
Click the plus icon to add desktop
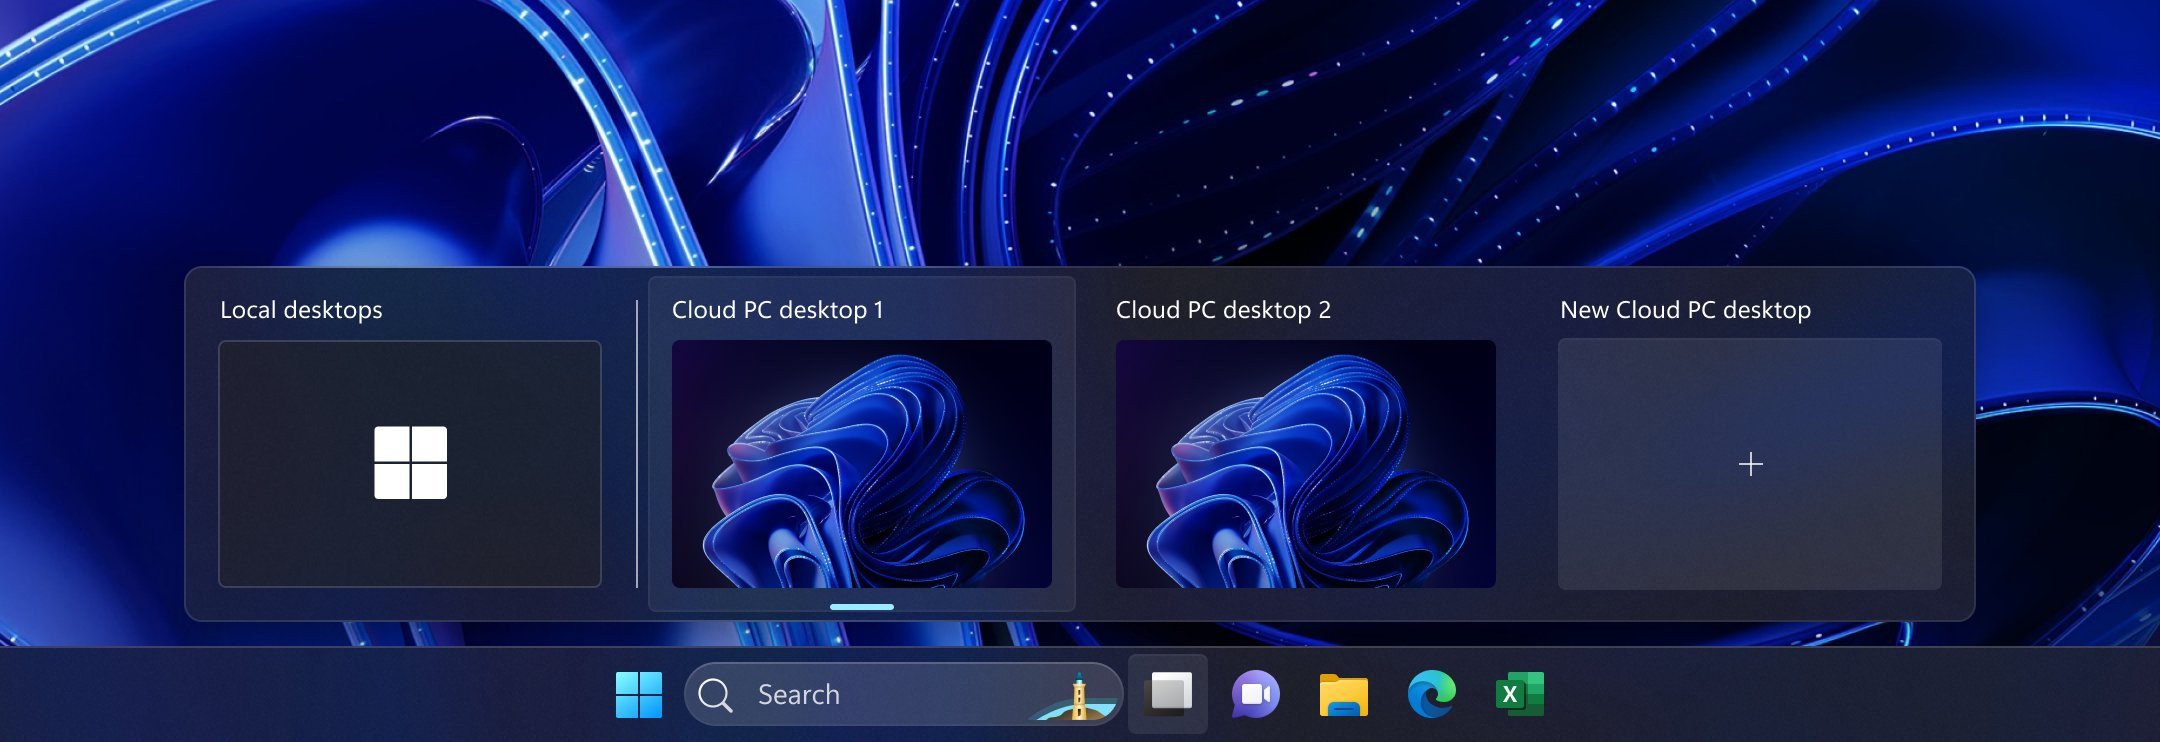point(1750,464)
